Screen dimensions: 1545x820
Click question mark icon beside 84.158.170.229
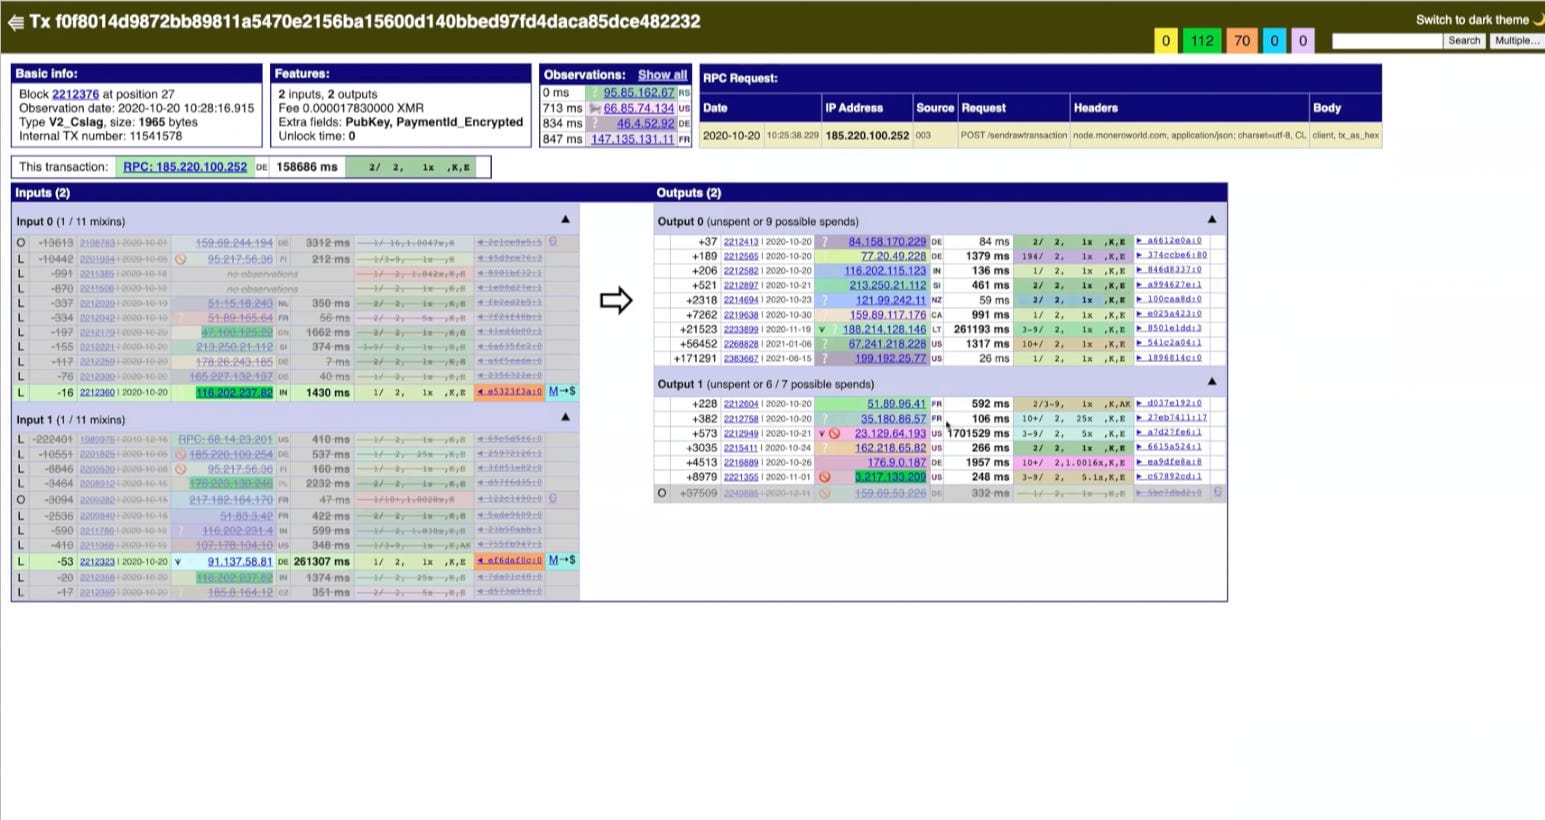coord(824,242)
